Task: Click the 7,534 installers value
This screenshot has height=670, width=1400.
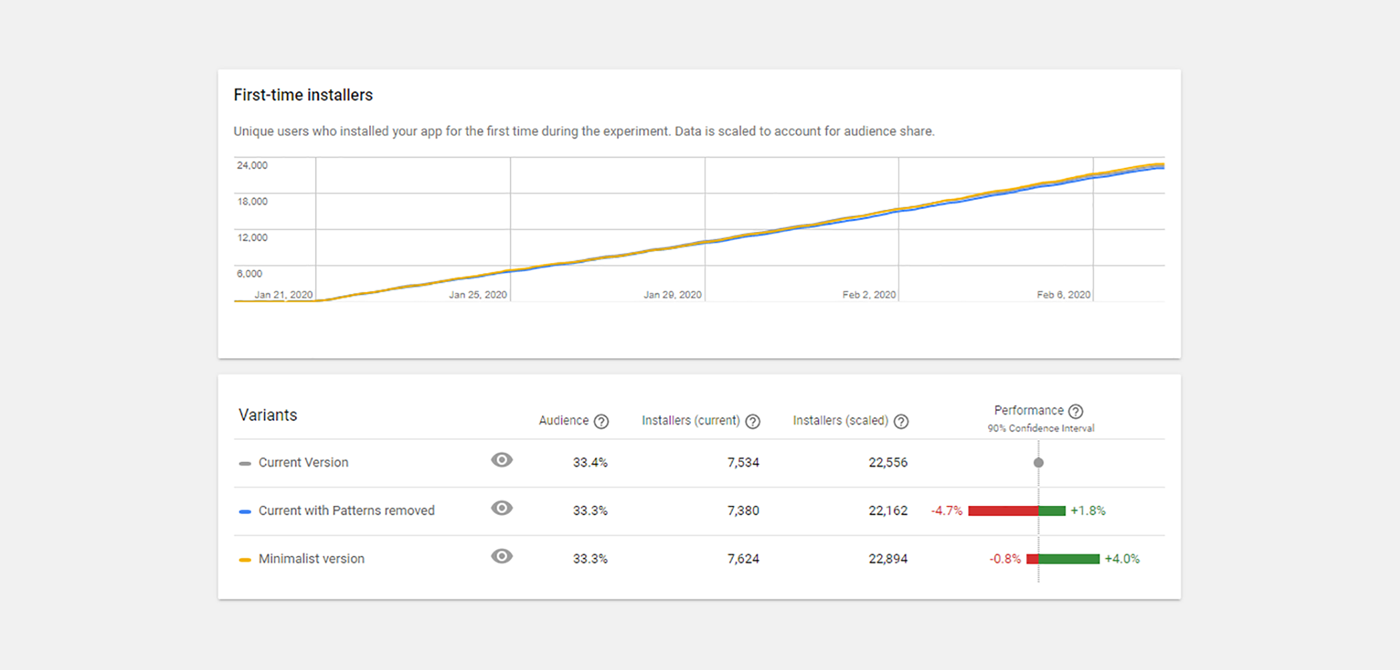Action: click(743, 463)
